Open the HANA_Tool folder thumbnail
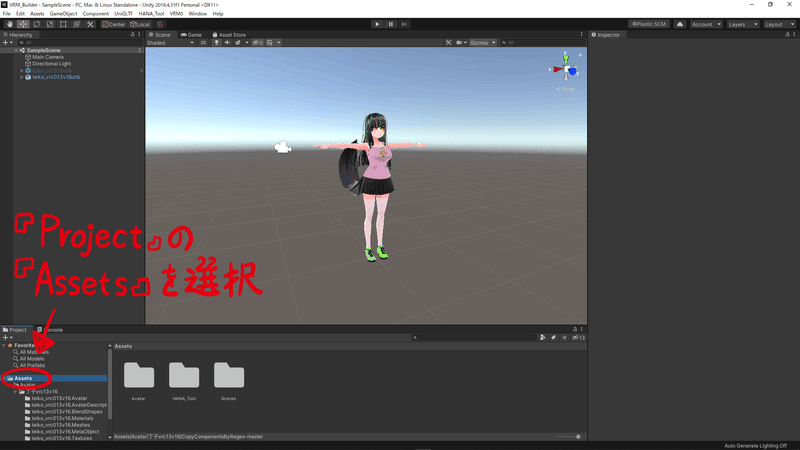This screenshot has height=450, width=800. click(184, 376)
